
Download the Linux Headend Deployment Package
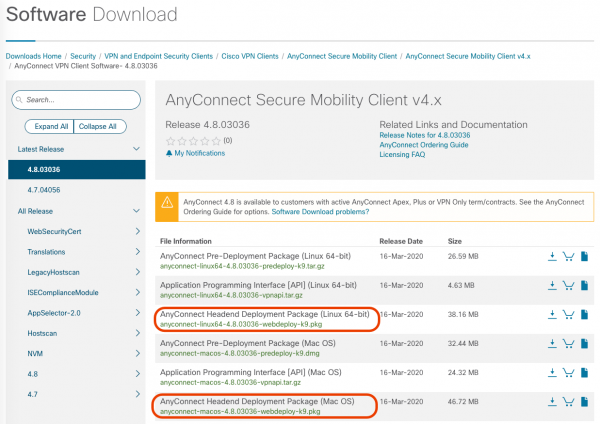tap(551, 315)
